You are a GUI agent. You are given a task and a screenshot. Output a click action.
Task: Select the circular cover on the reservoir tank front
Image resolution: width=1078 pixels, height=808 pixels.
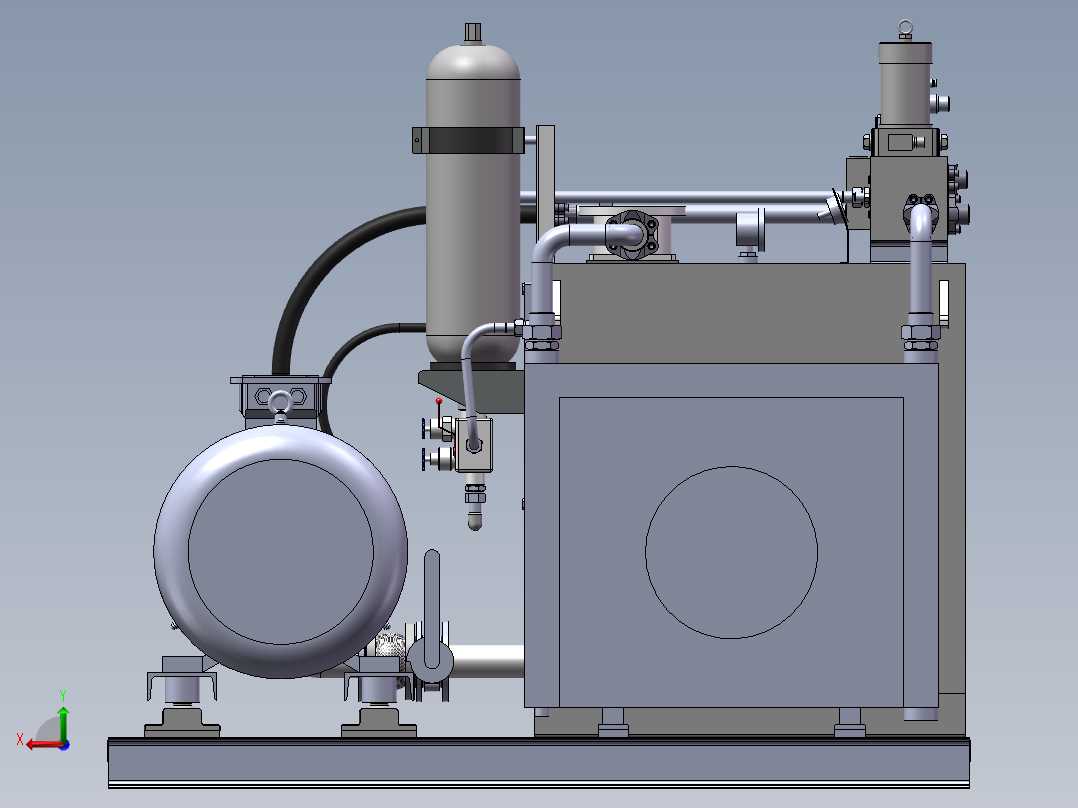click(732, 552)
